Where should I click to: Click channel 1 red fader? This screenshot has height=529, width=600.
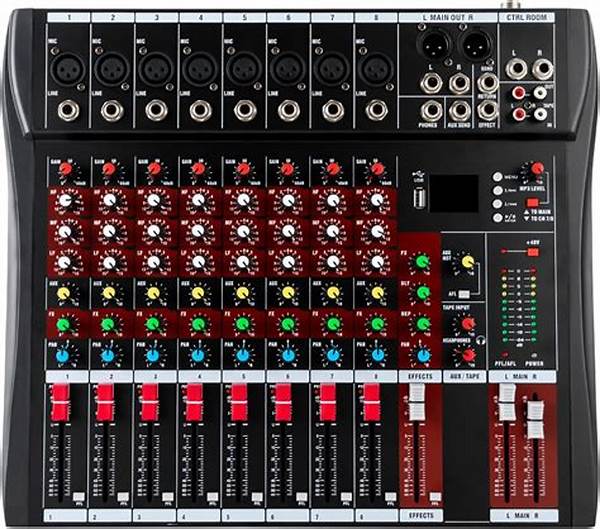point(59,401)
